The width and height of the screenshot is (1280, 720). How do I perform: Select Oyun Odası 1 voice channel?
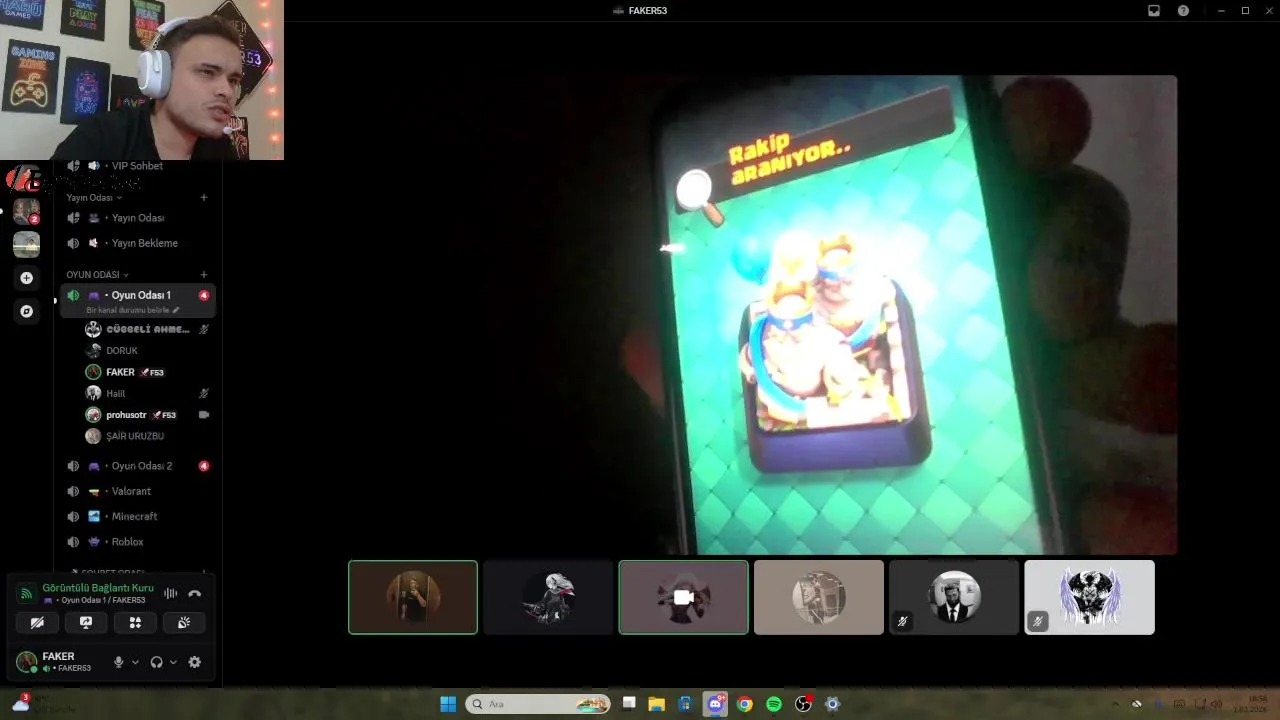tap(138, 300)
